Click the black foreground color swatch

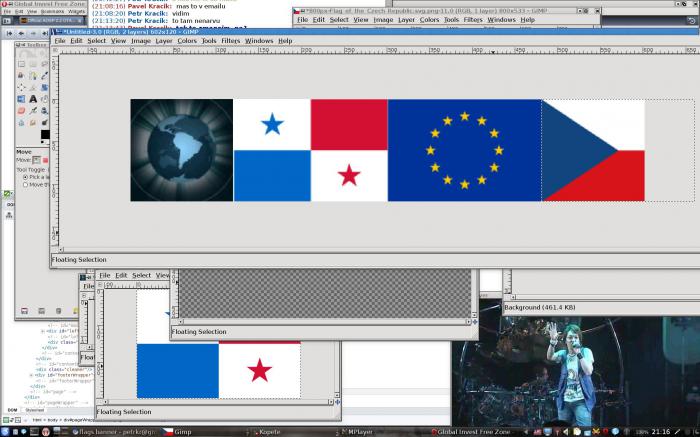[45, 134]
